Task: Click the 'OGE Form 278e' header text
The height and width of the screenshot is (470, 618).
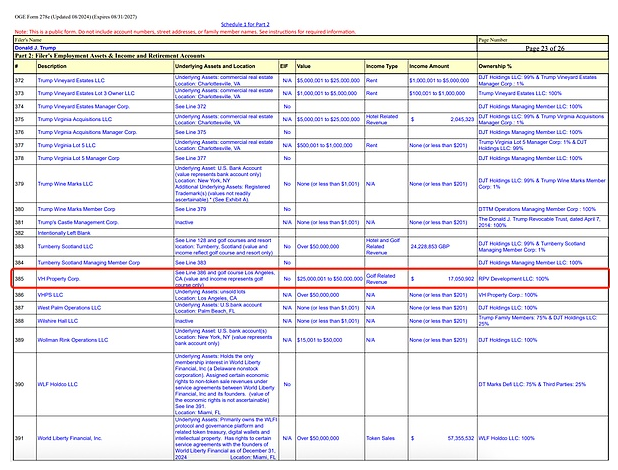Action: click(76, 17)
